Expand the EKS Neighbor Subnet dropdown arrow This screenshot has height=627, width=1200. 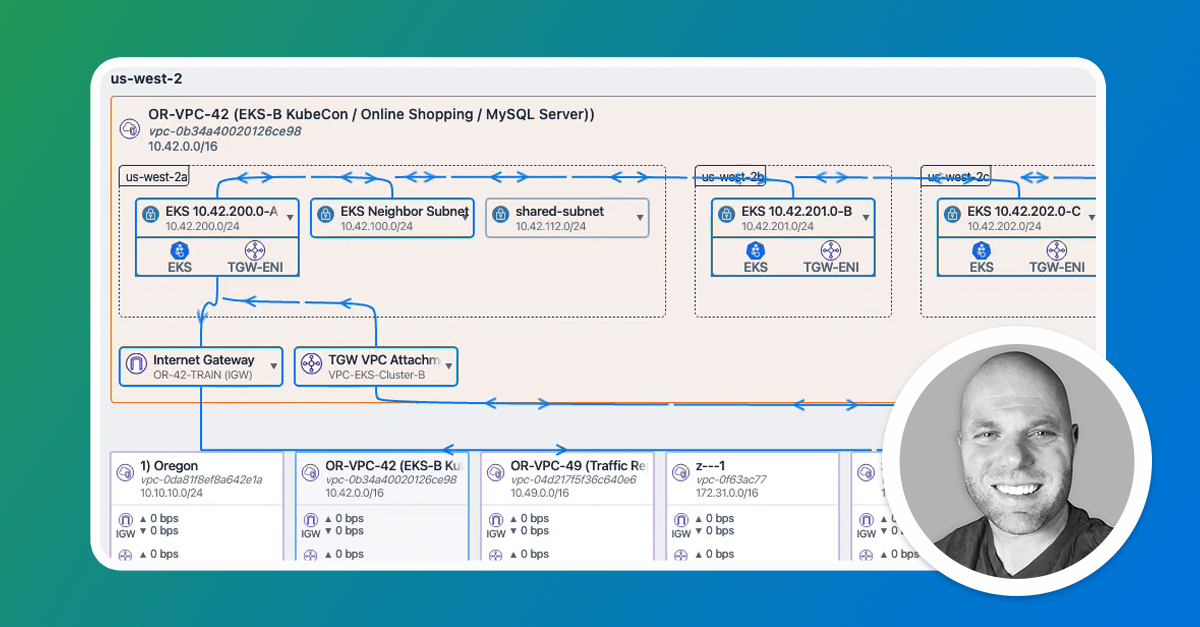pyautogui.click(x=464, y=217)
